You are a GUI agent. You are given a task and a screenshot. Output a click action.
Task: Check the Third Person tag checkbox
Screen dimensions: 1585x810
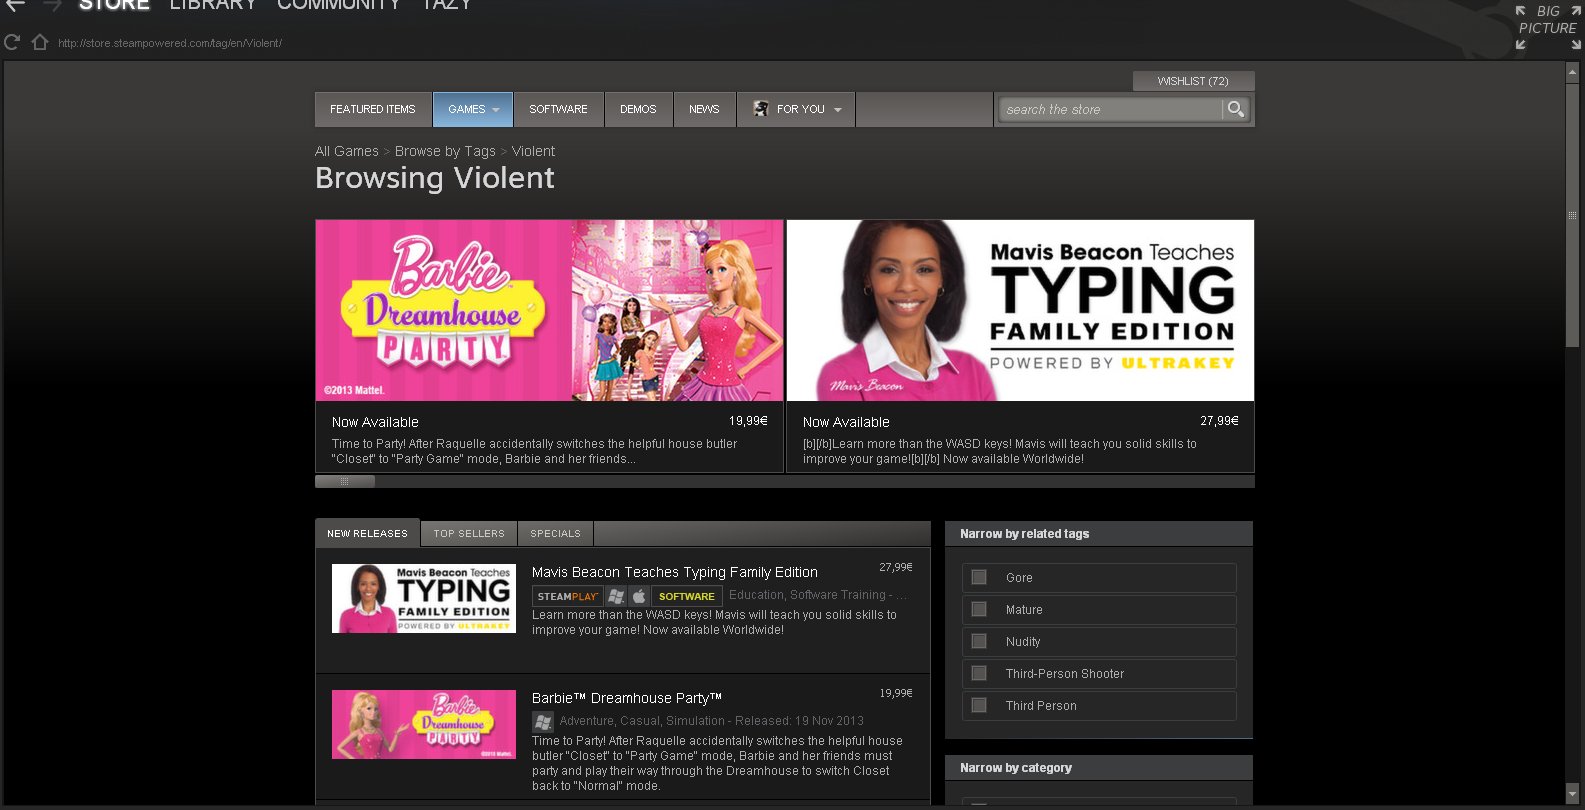pyautogui.click(x=979, y=706)
